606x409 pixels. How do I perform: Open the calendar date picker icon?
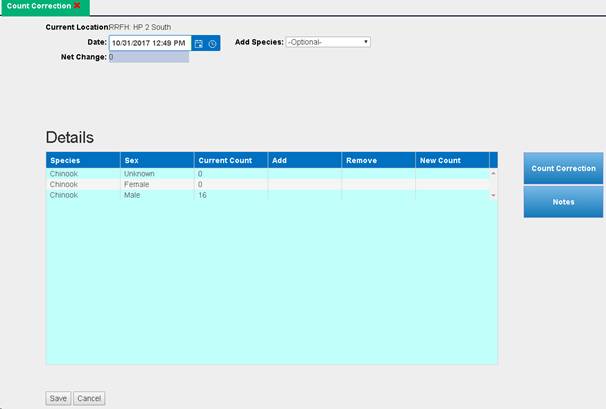point(199,44)
